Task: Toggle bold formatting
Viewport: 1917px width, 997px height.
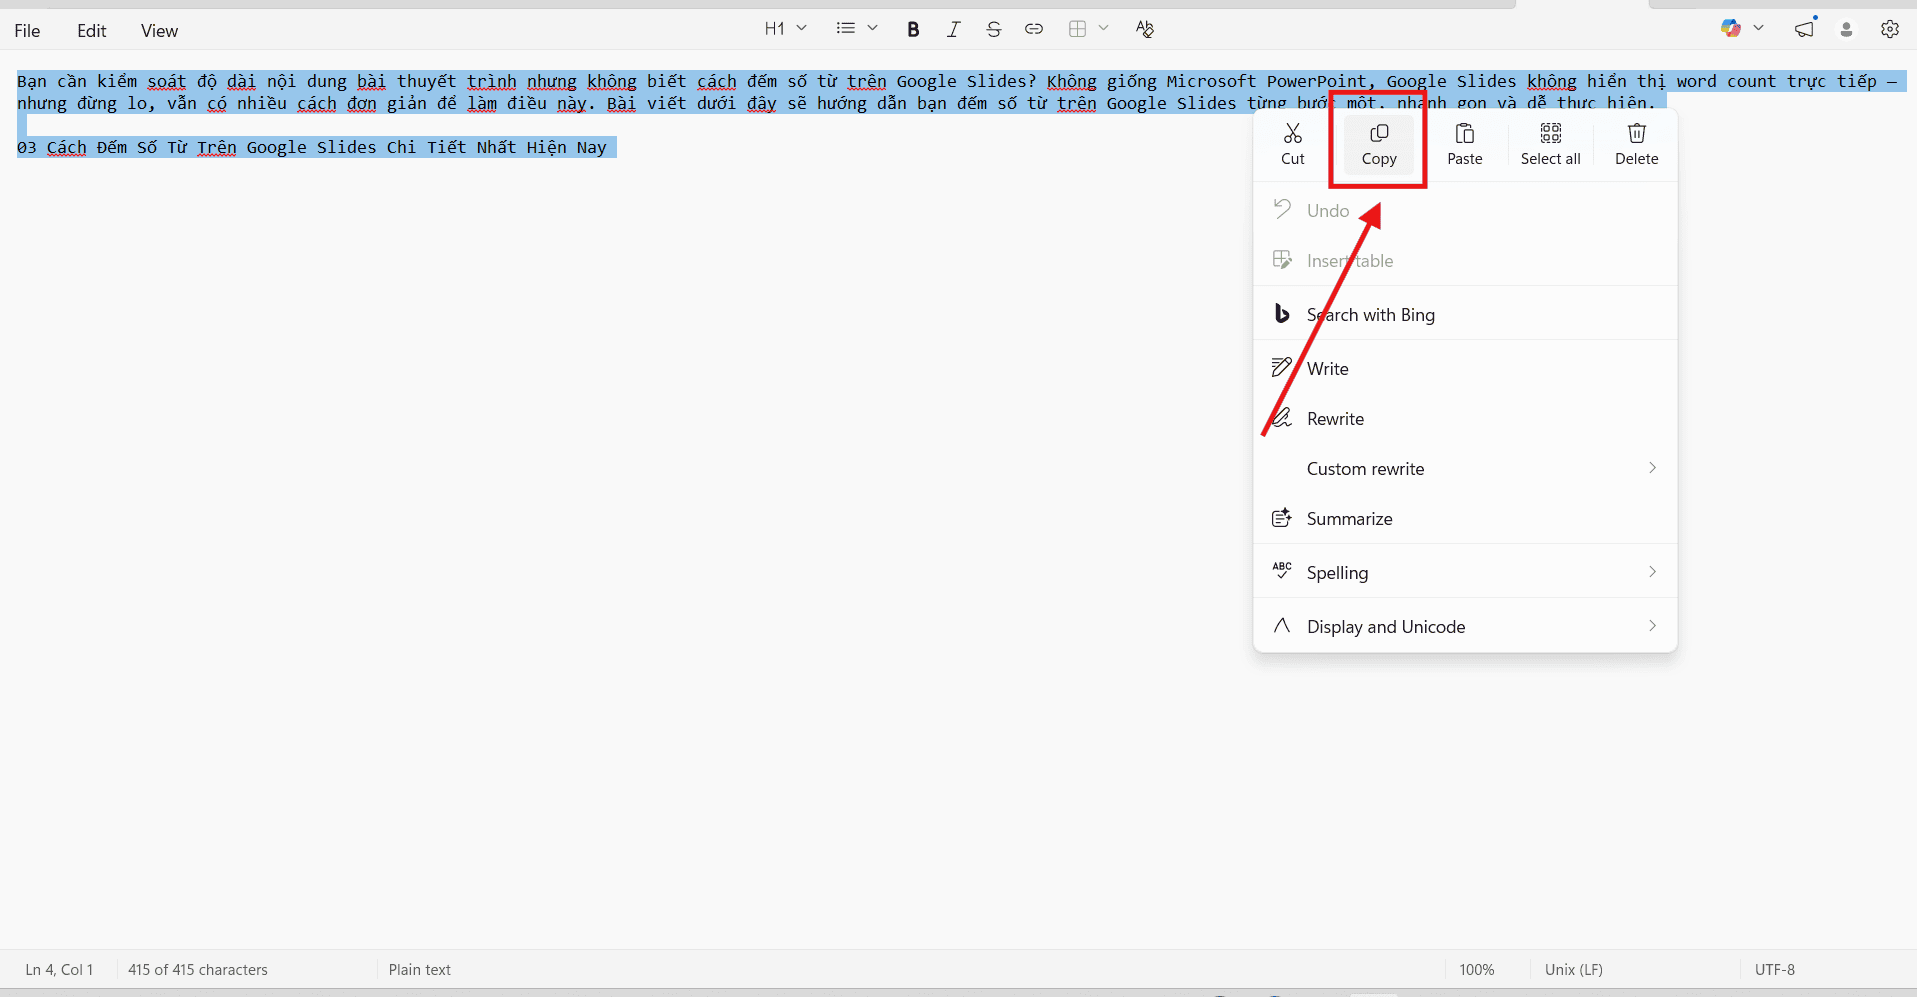Action: tap(913, 29)
